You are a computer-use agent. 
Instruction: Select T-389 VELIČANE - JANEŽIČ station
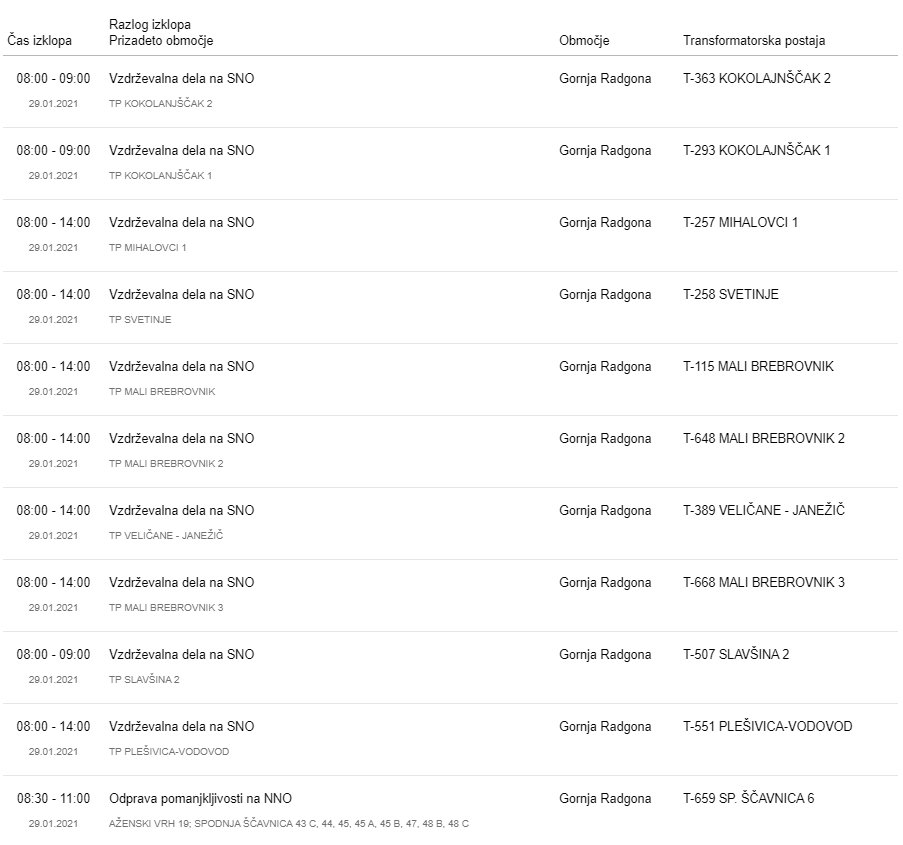click(x=763, y=510)
